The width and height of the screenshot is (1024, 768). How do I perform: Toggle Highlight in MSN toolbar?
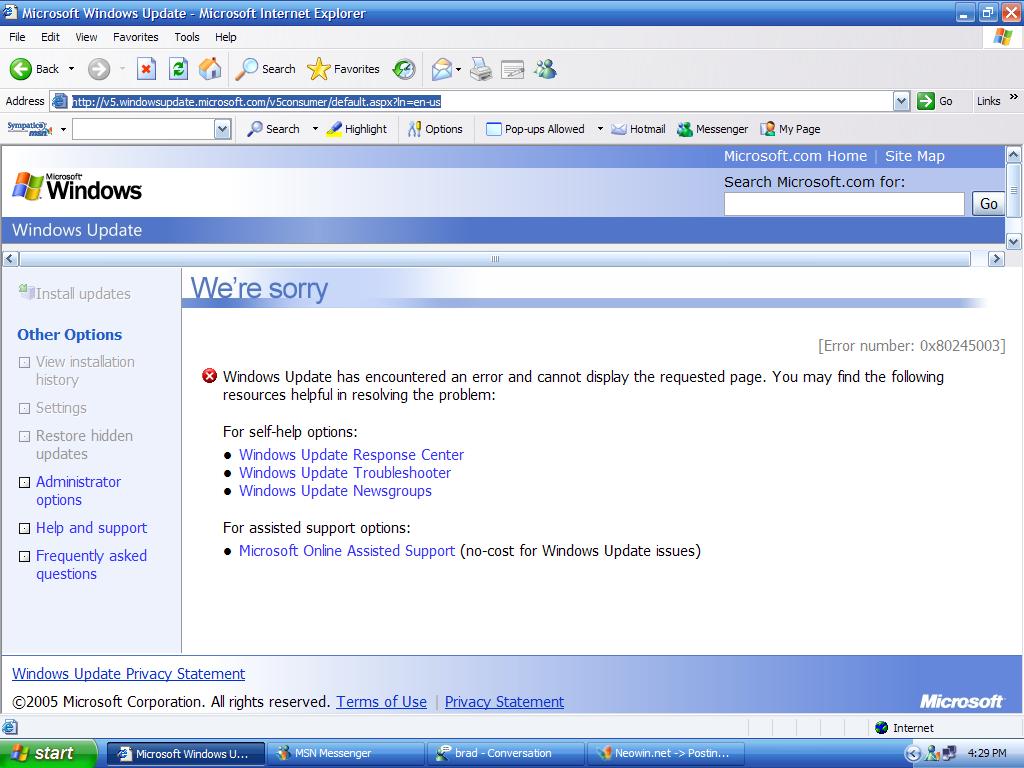(x=357, y=129)
